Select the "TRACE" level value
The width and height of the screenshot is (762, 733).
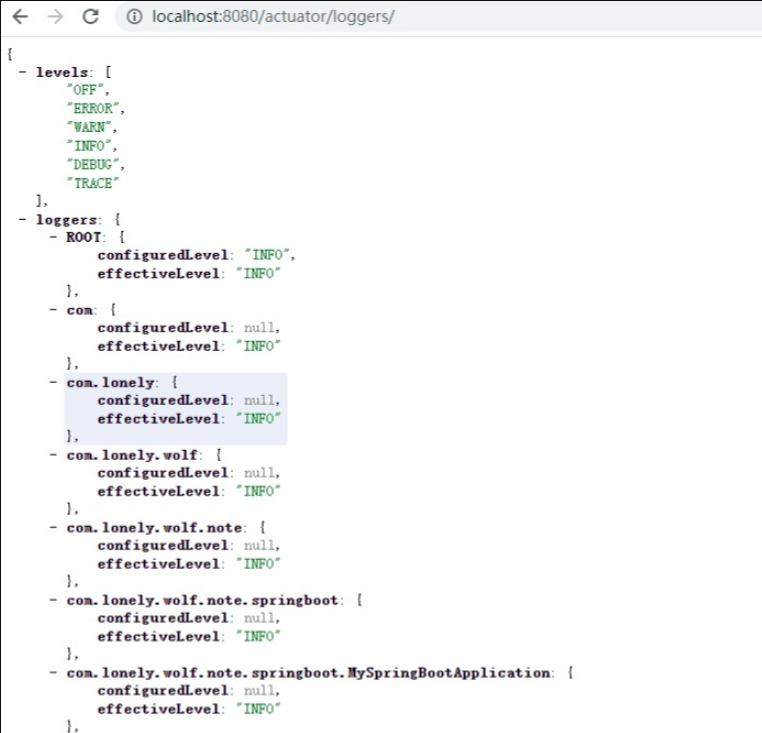click(92, 182)
